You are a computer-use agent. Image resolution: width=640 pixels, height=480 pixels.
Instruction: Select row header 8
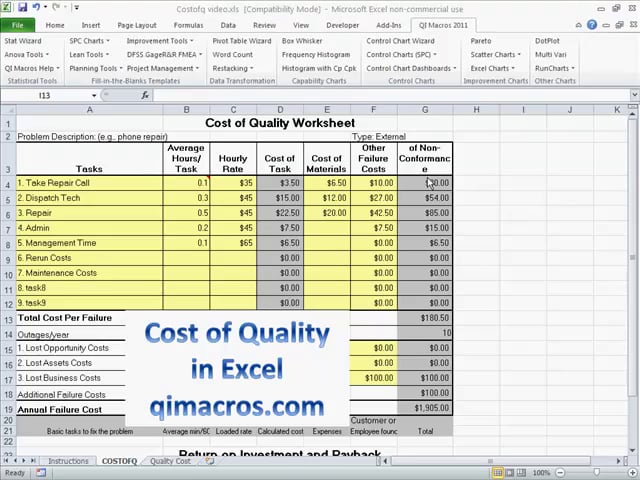pyautogui.click(x=8, y=244)
